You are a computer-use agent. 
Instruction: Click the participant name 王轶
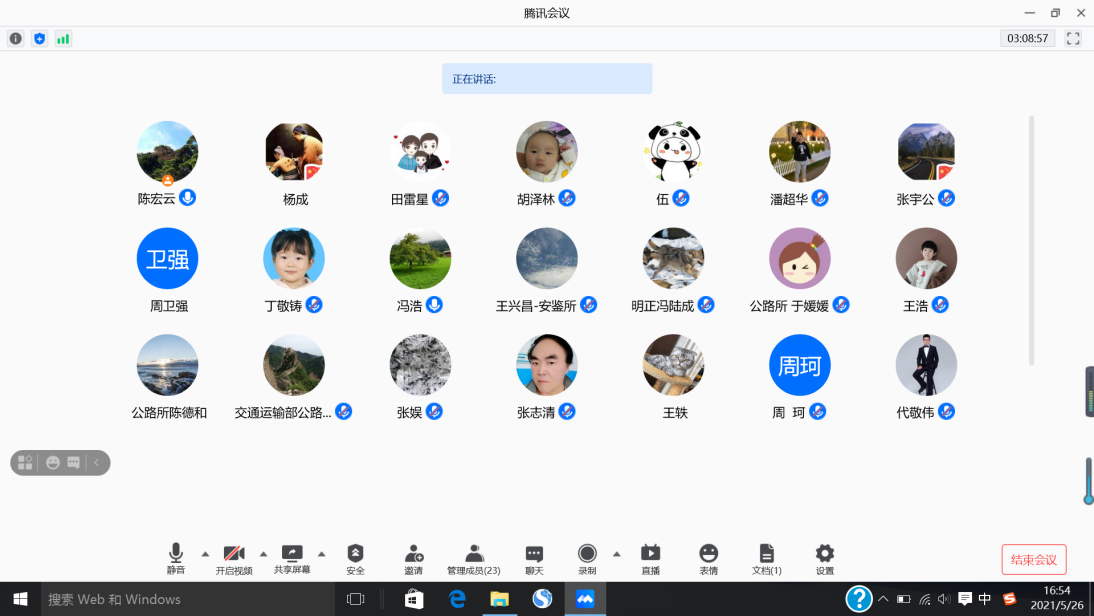(x=675, y=413)
